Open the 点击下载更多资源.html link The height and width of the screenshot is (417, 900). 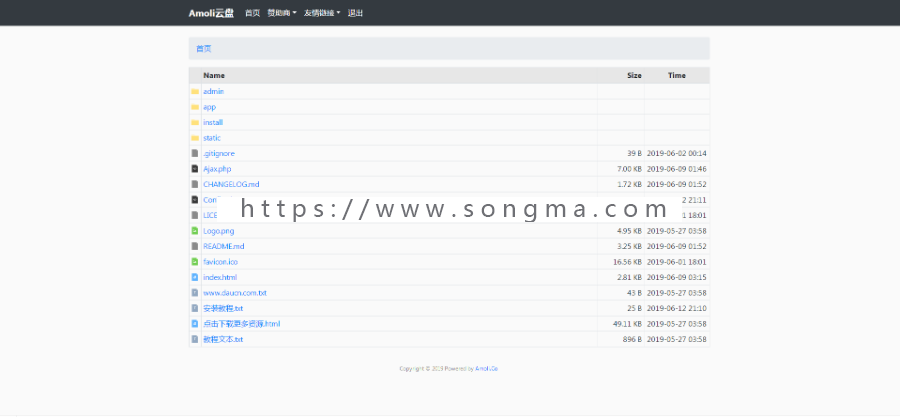[242, 324]
